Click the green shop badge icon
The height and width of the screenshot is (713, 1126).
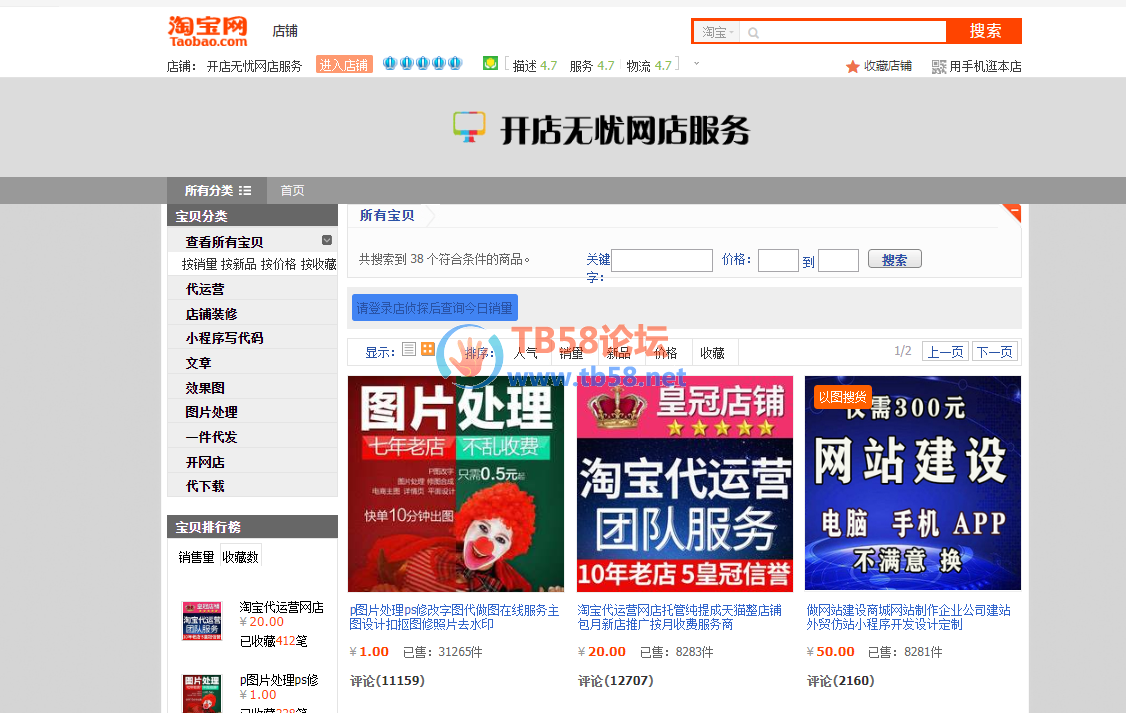(490, 64)
